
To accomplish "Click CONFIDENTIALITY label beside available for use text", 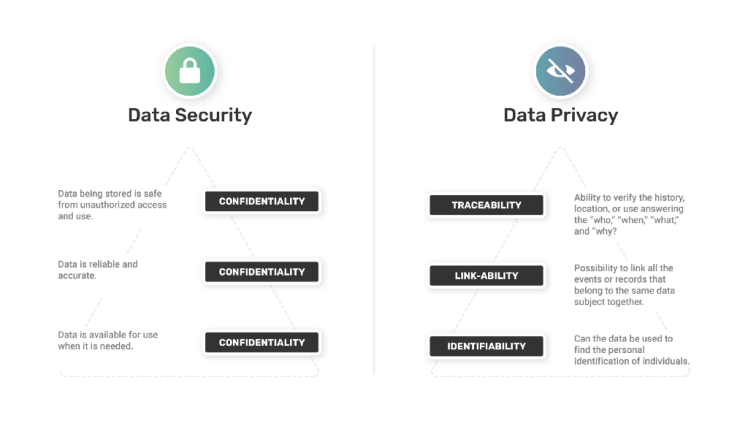I will 262,342.
